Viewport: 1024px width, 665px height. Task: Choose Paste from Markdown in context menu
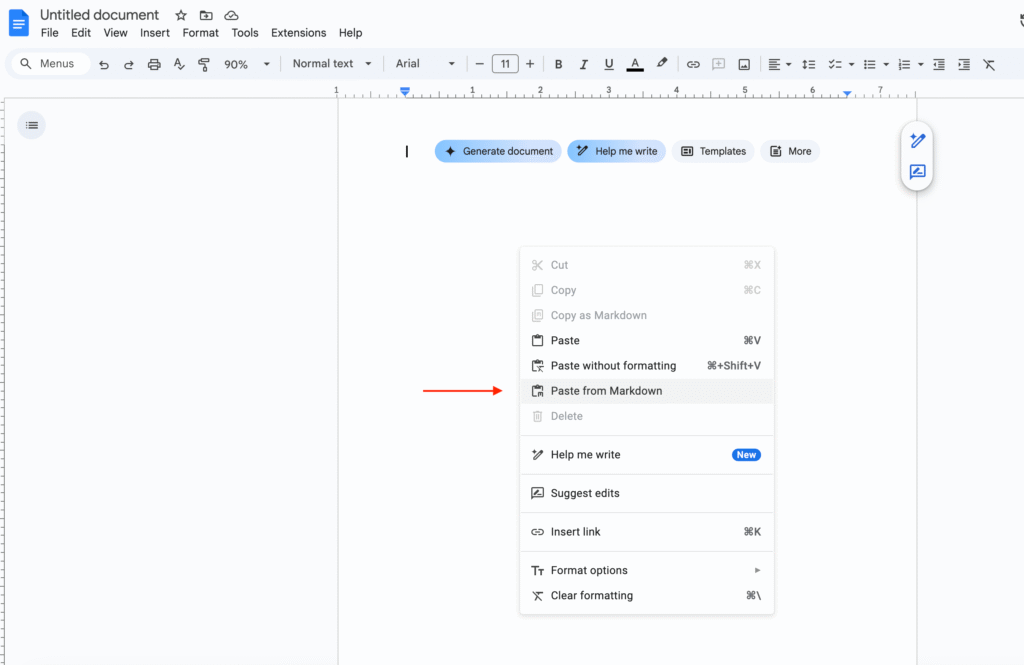pos(606,391)
